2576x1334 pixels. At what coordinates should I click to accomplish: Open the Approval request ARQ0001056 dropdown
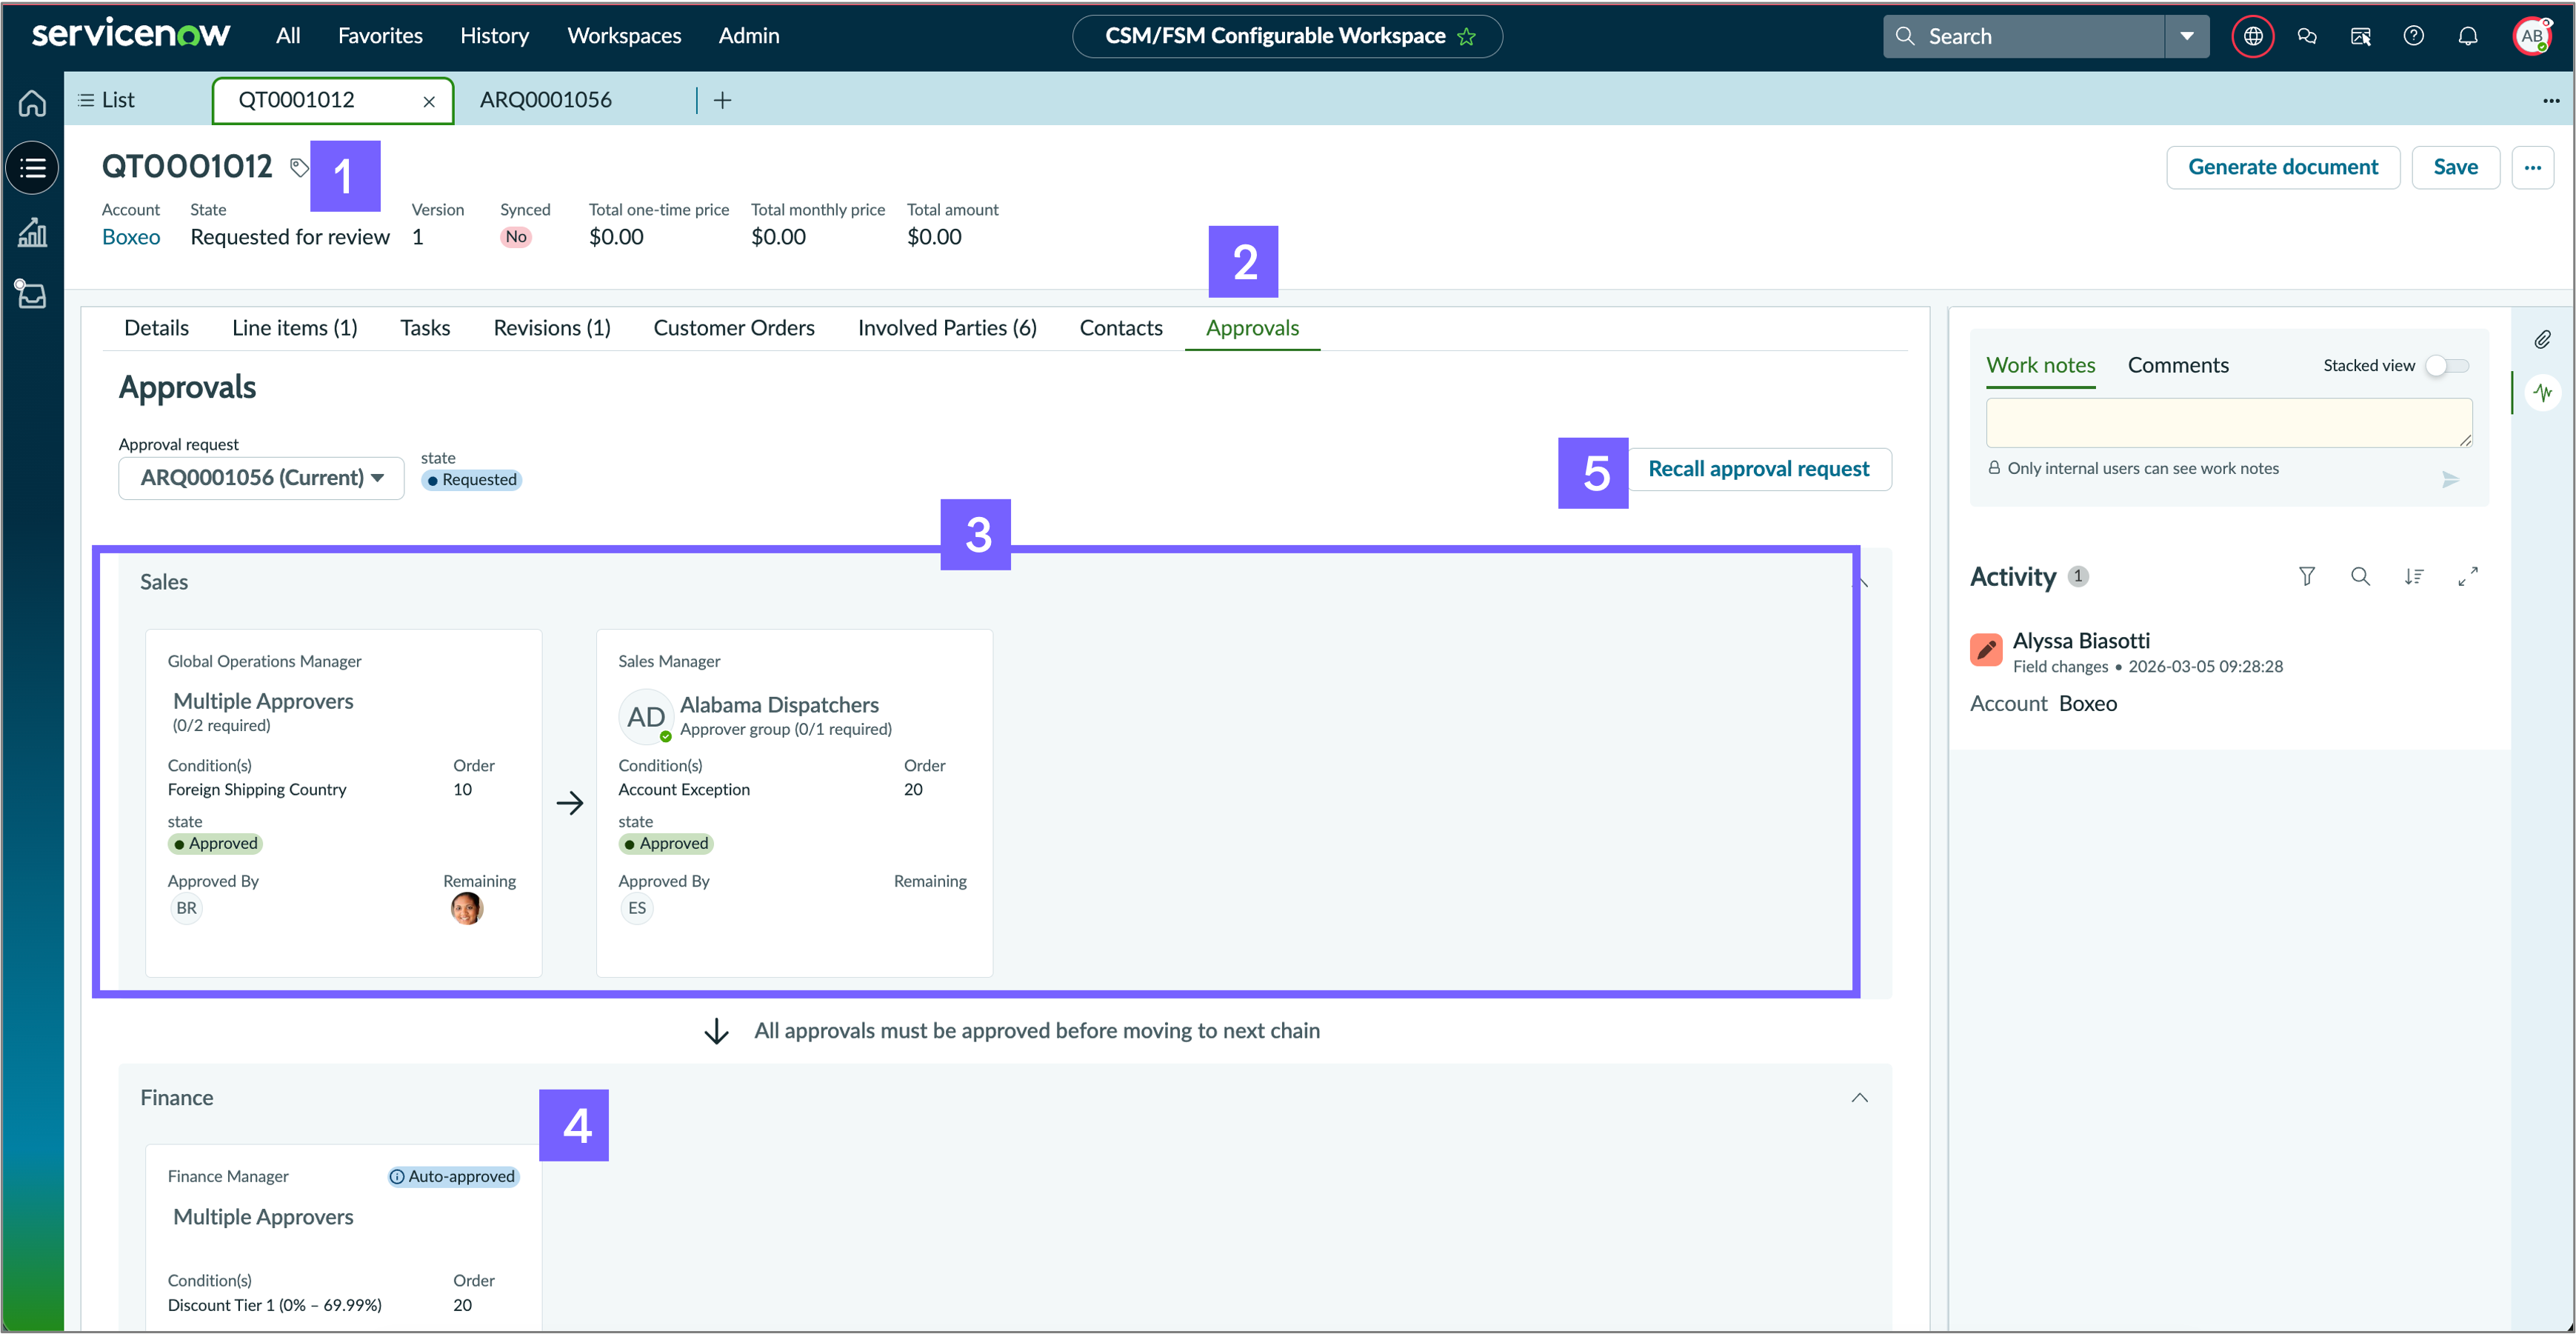click(x=261, y=478)
